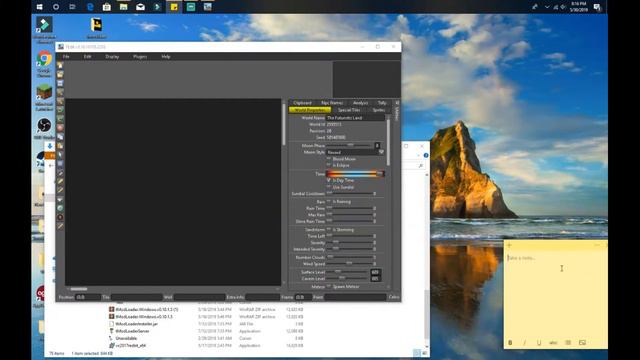Switch to the Analysis tab
640x360 pixels.
(x=360, y=103)
